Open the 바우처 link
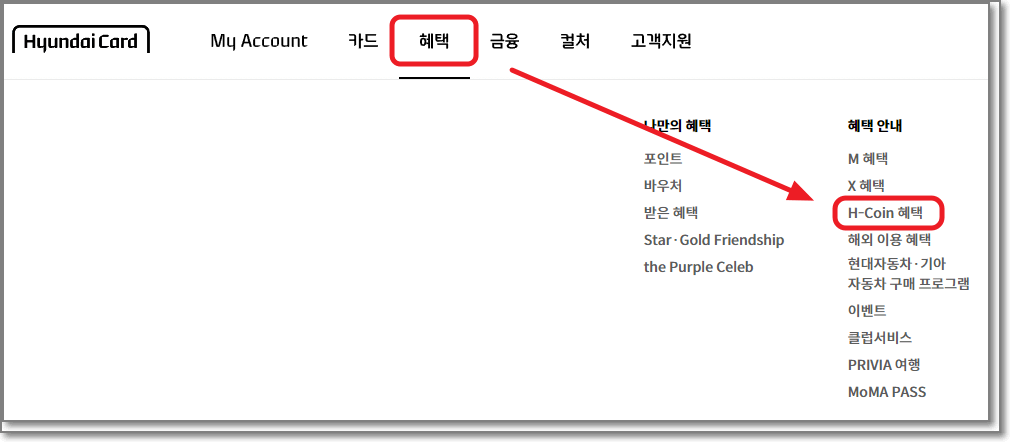 (663, 186)
